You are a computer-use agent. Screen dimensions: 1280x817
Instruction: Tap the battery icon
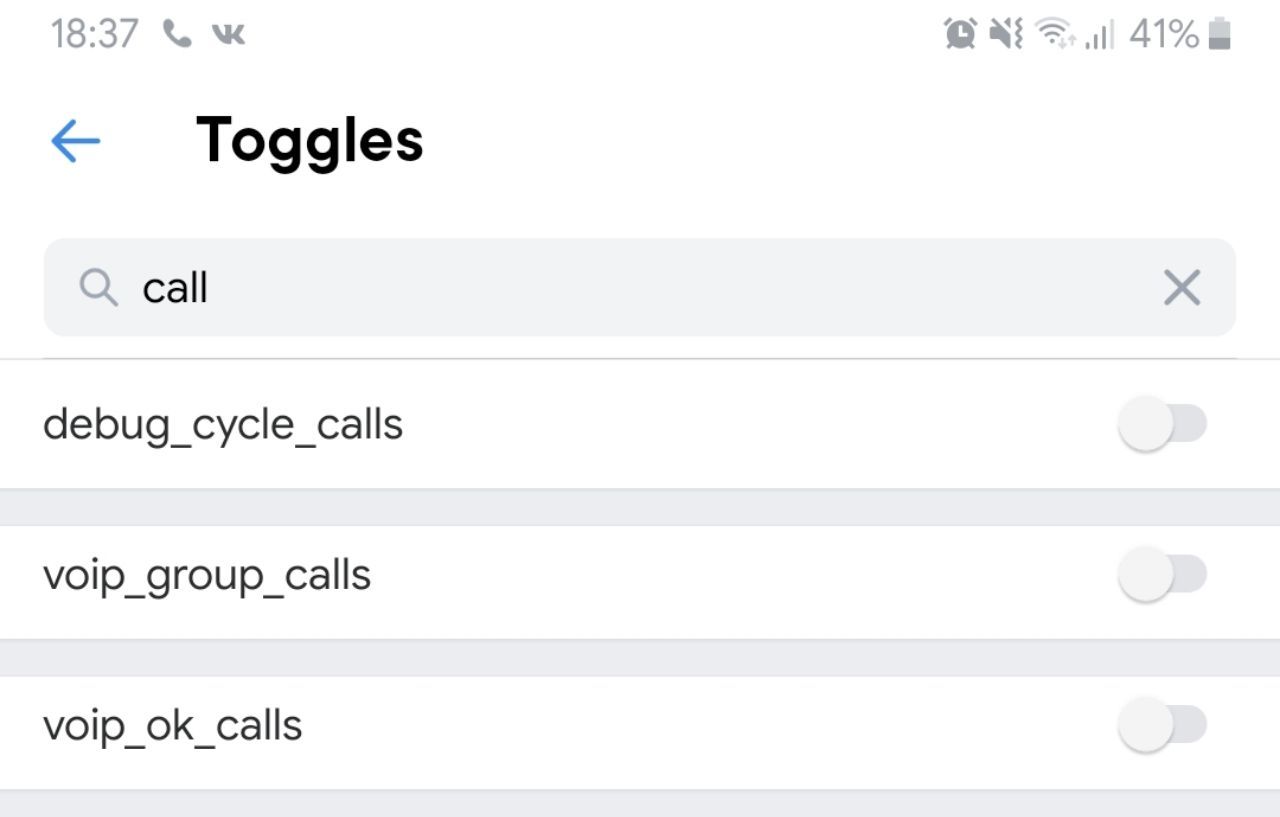pos(1218,35)
